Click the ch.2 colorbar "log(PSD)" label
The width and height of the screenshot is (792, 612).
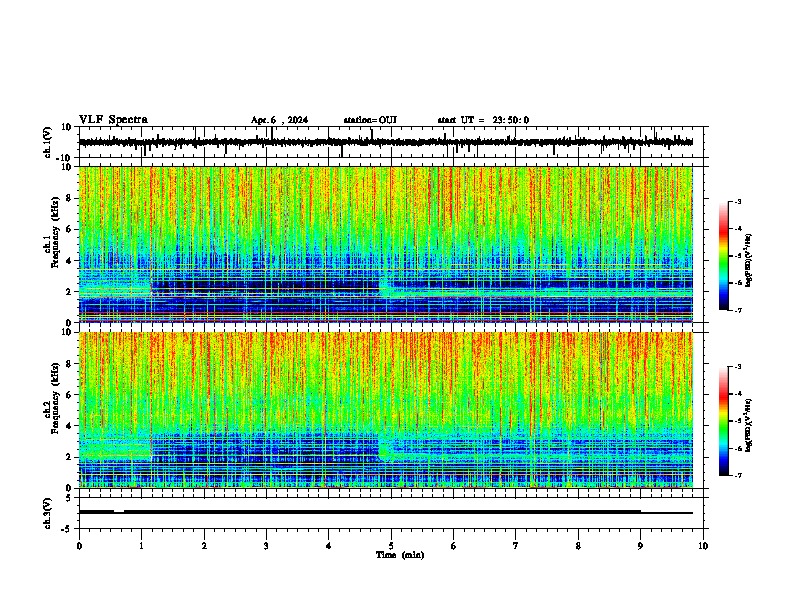tap(749, 425)
